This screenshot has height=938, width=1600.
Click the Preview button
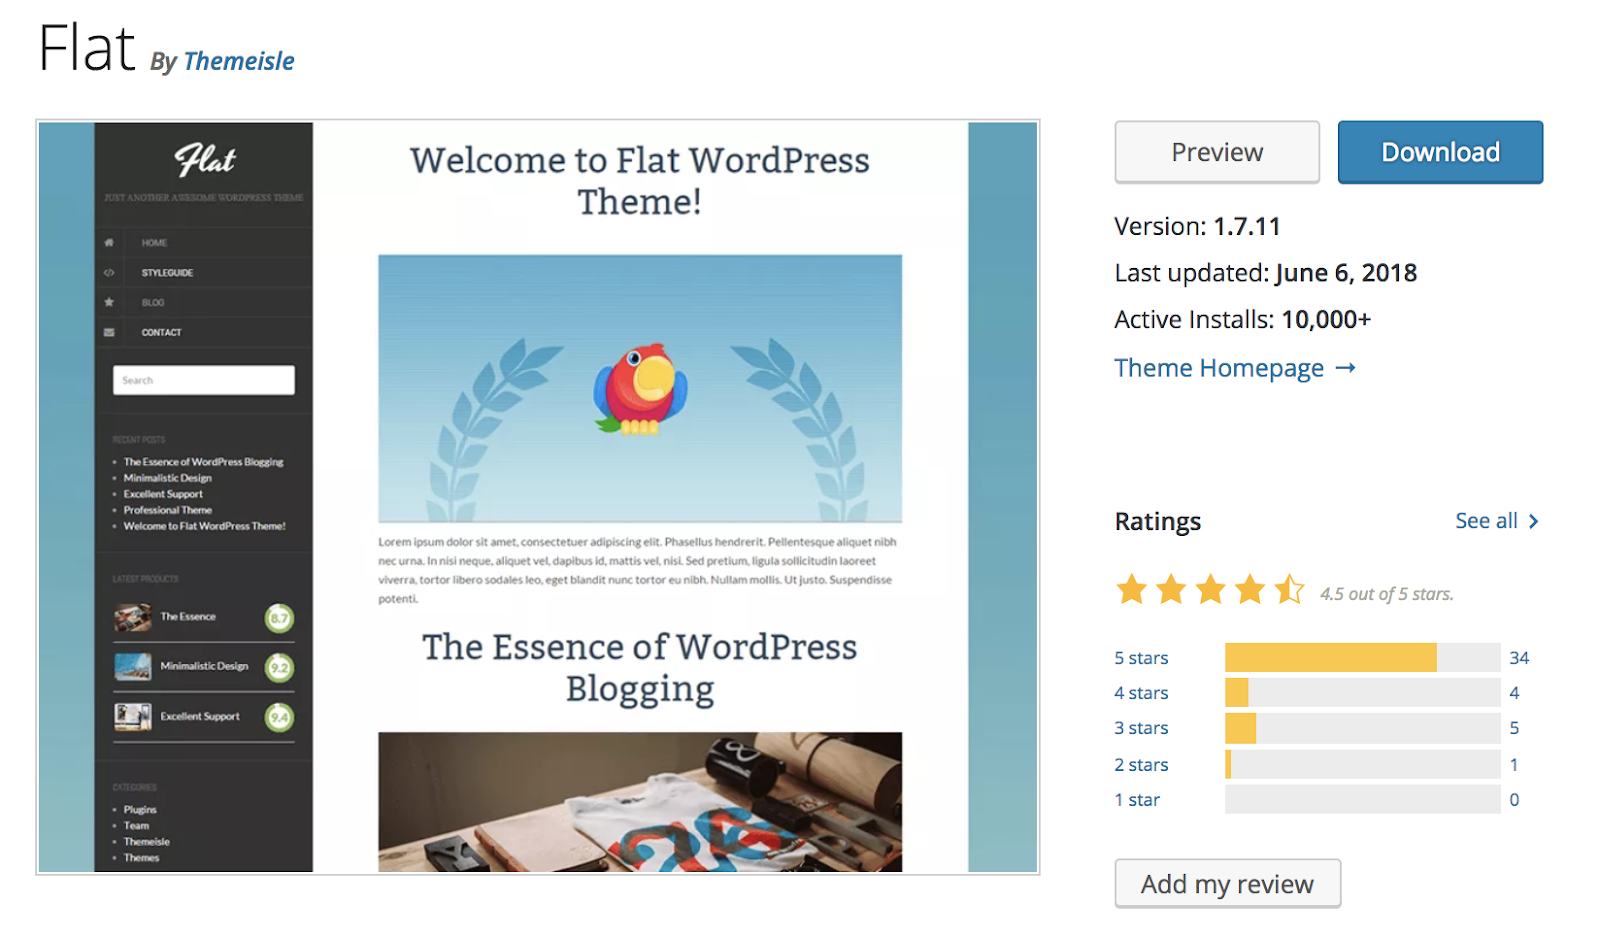tap(1217, 152)
